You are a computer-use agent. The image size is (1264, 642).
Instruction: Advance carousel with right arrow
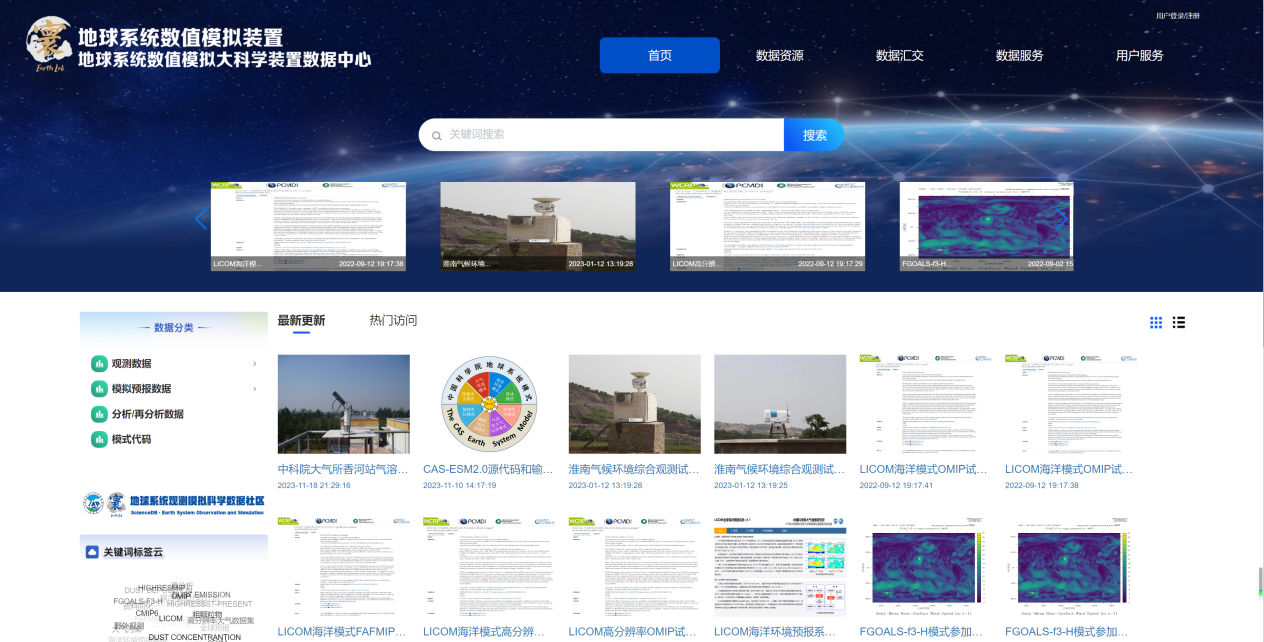coord(1062,219)
